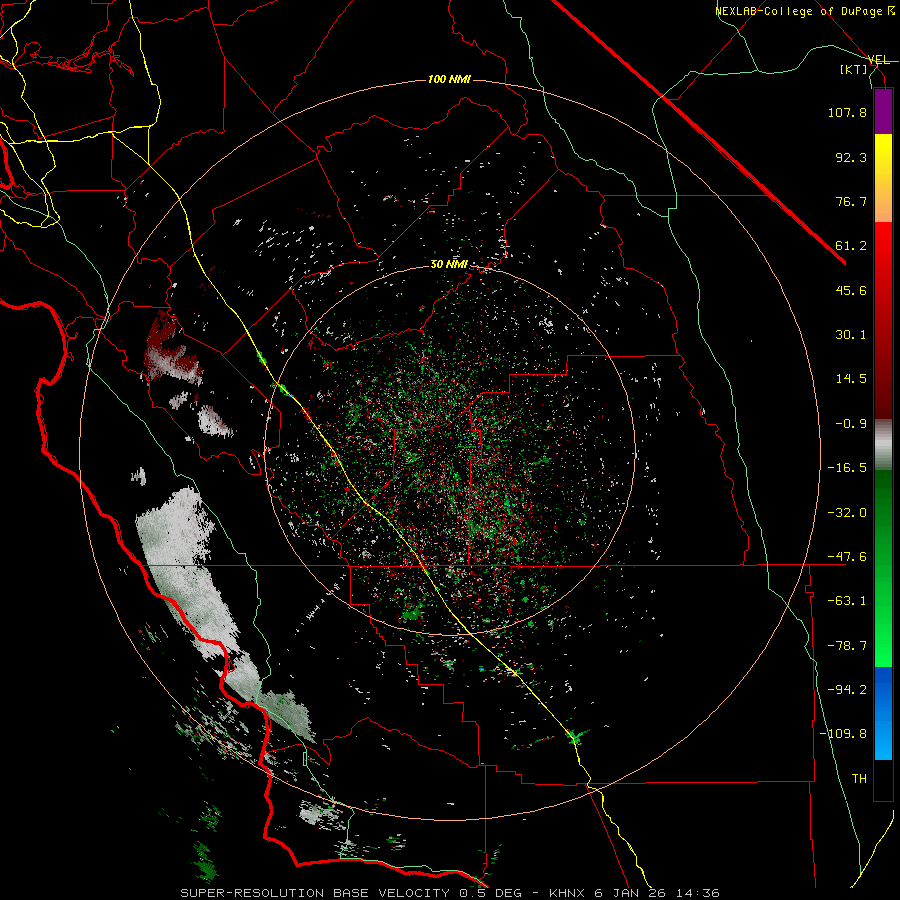Select the -109.8 legend value
The image size is (900, 900).
click(x=844, y=734)
